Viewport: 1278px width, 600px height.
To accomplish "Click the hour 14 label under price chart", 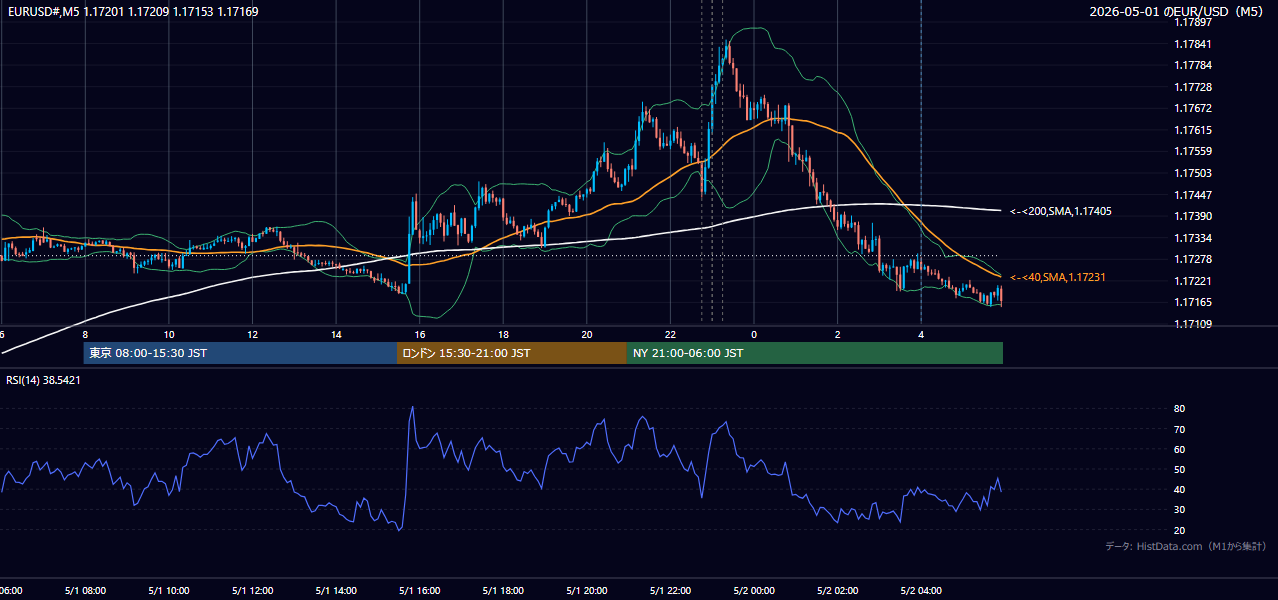I will coord(336,334).
